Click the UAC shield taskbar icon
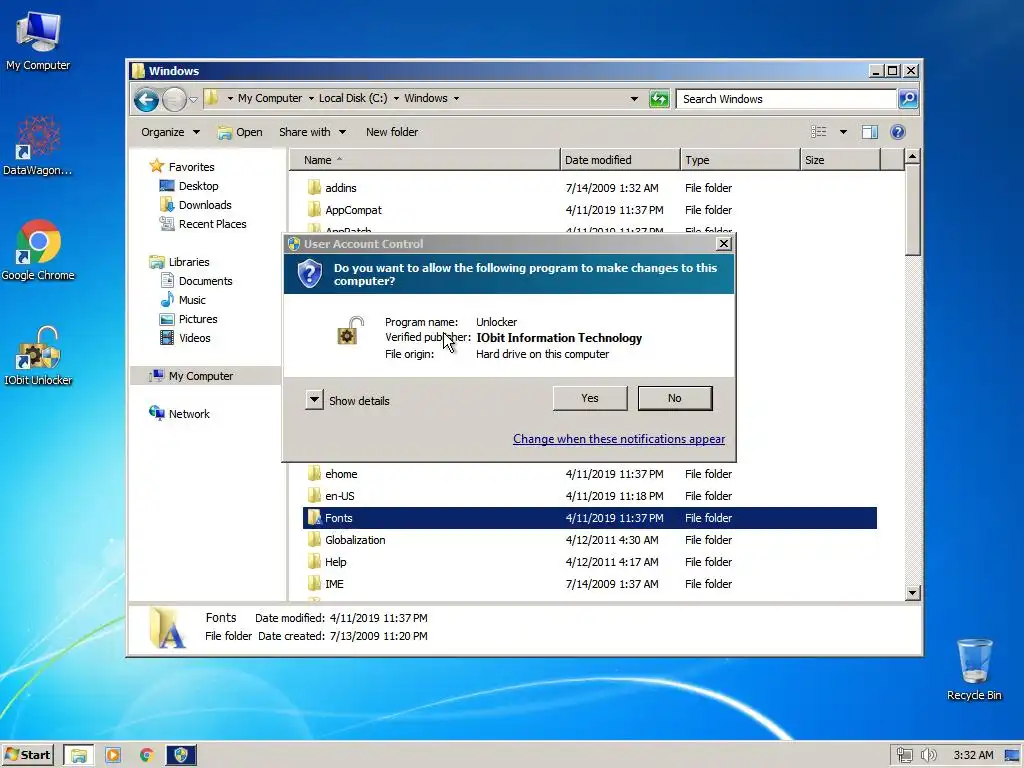 click(x=181, y=756)
